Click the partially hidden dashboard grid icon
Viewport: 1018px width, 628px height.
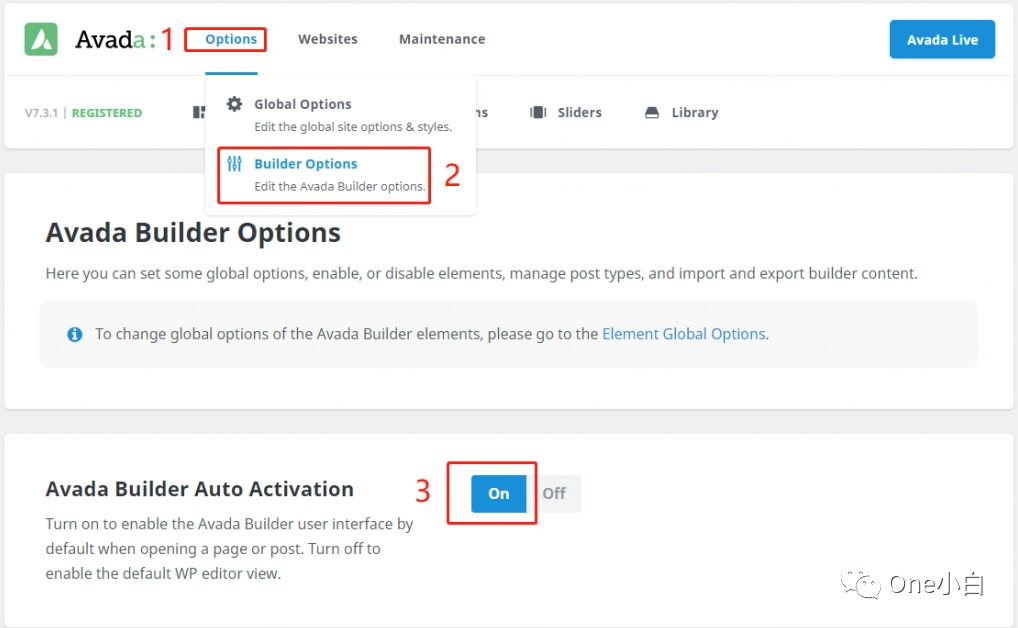[198, 113]
